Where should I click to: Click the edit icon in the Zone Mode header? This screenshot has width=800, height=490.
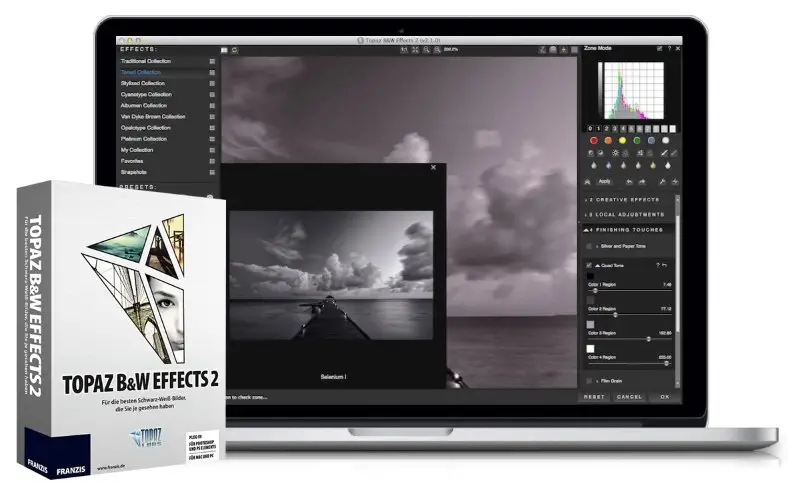tap(659, 48)
